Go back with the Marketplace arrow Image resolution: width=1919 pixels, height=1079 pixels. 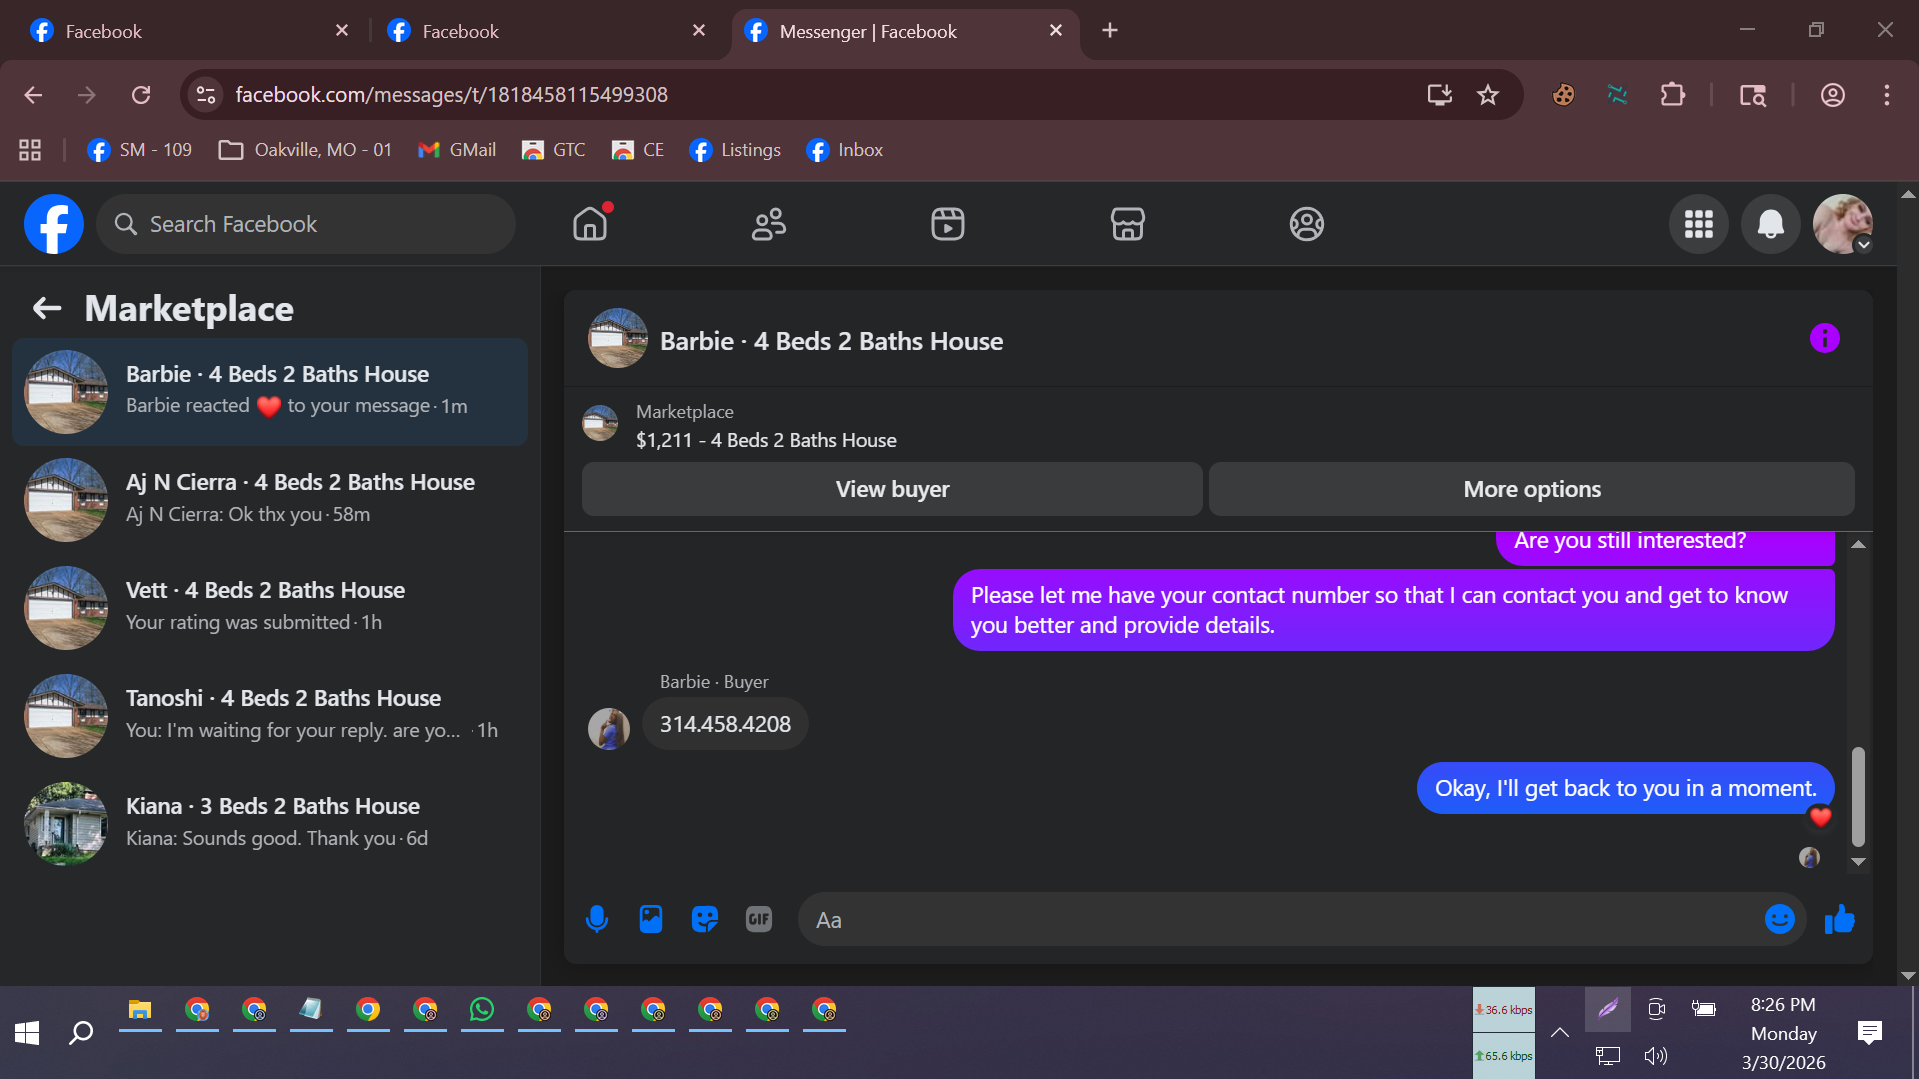coord(47,308)
